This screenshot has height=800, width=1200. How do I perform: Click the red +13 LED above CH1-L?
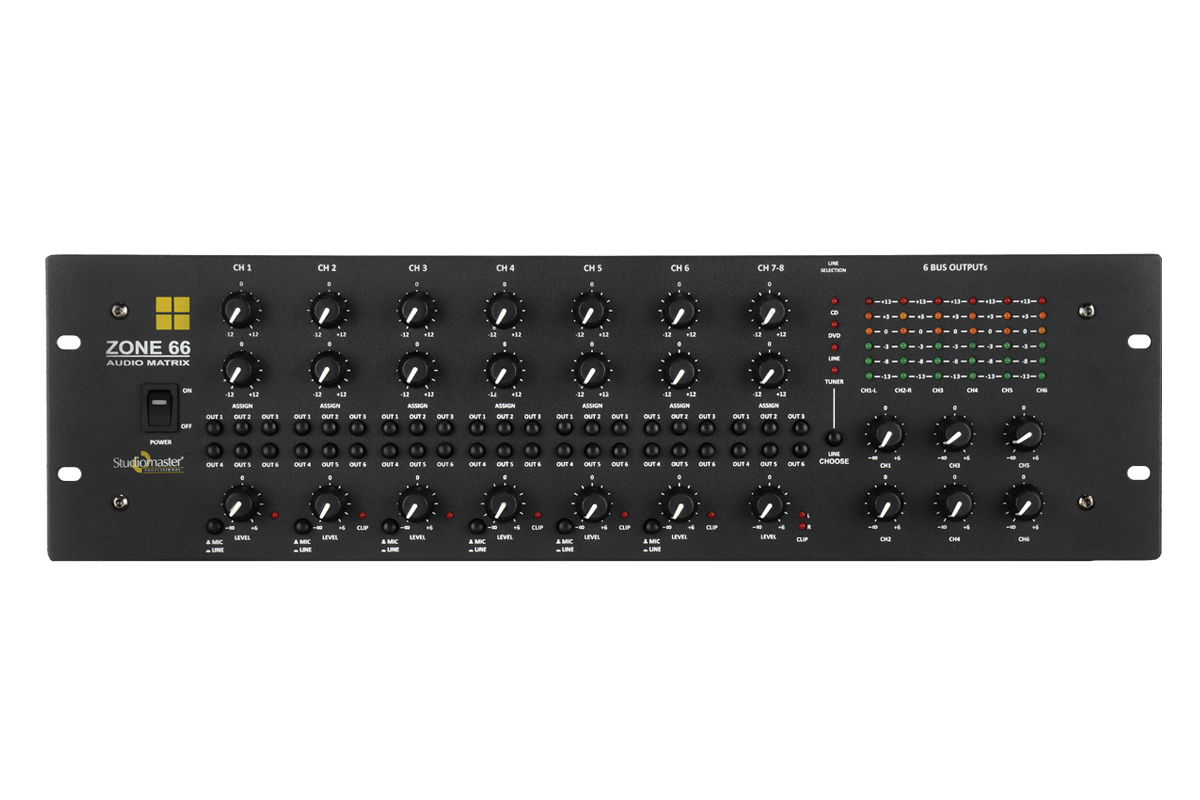[x=869, y=301]
